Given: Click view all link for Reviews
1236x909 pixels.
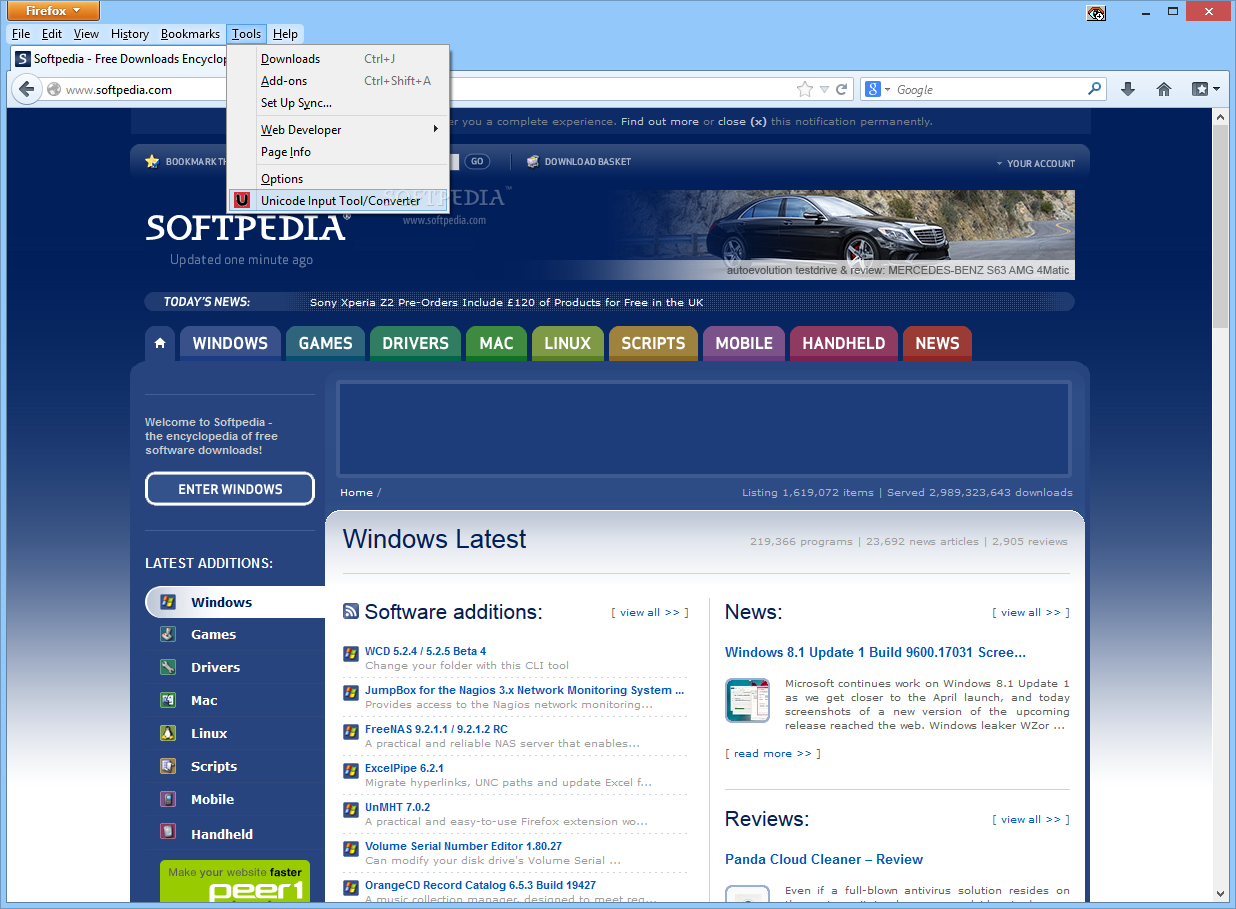Looking at the screenshot, I should [x=1031, y=820].
